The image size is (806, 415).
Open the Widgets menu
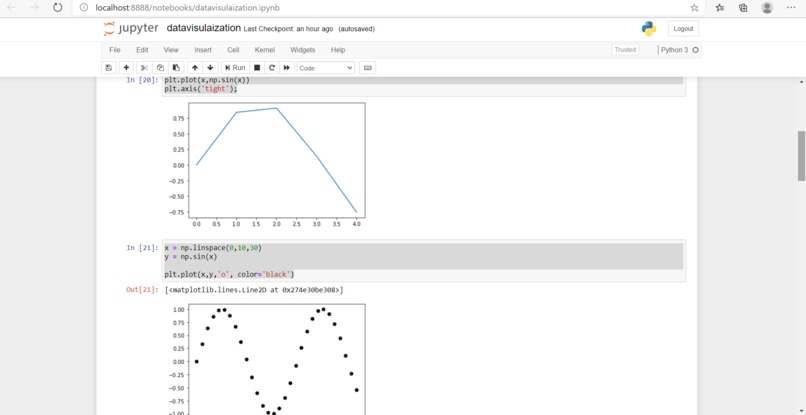(x=303, y=50)
